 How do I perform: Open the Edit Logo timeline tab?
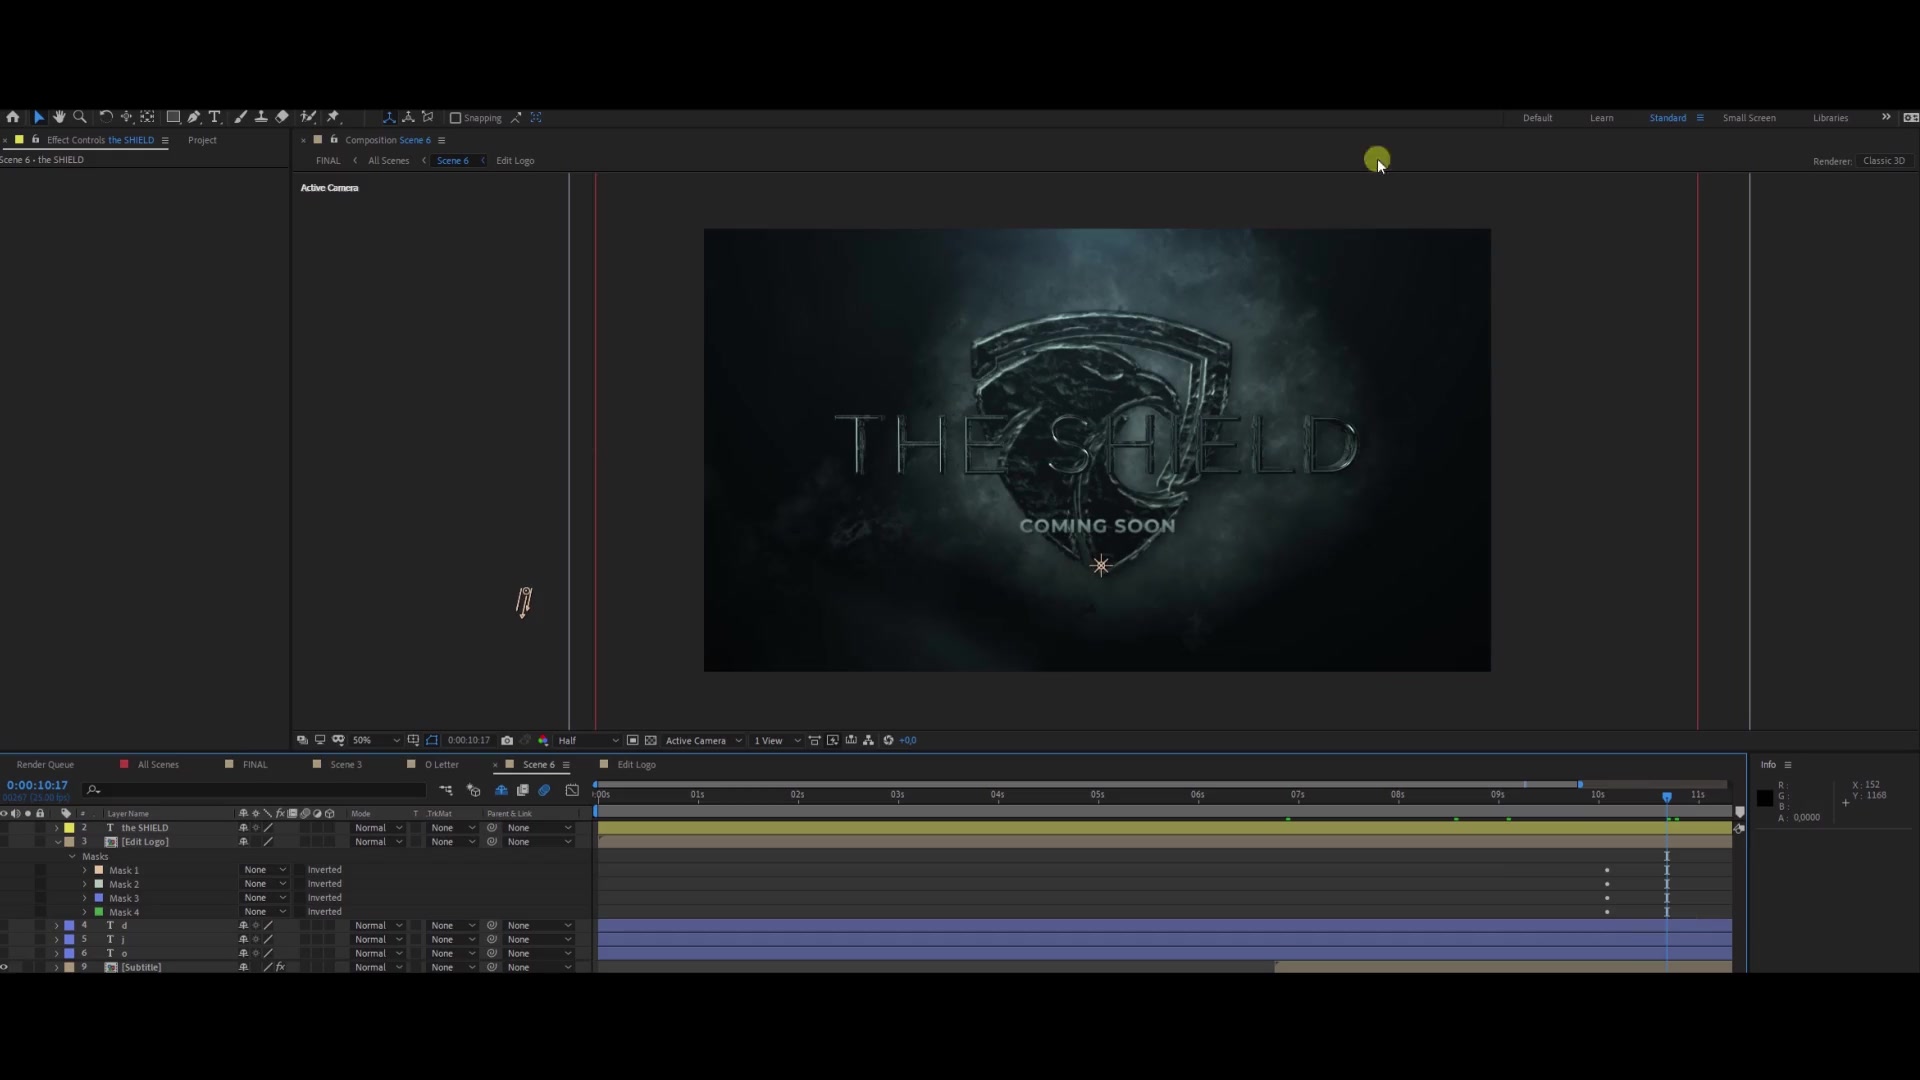click(636, 765)
